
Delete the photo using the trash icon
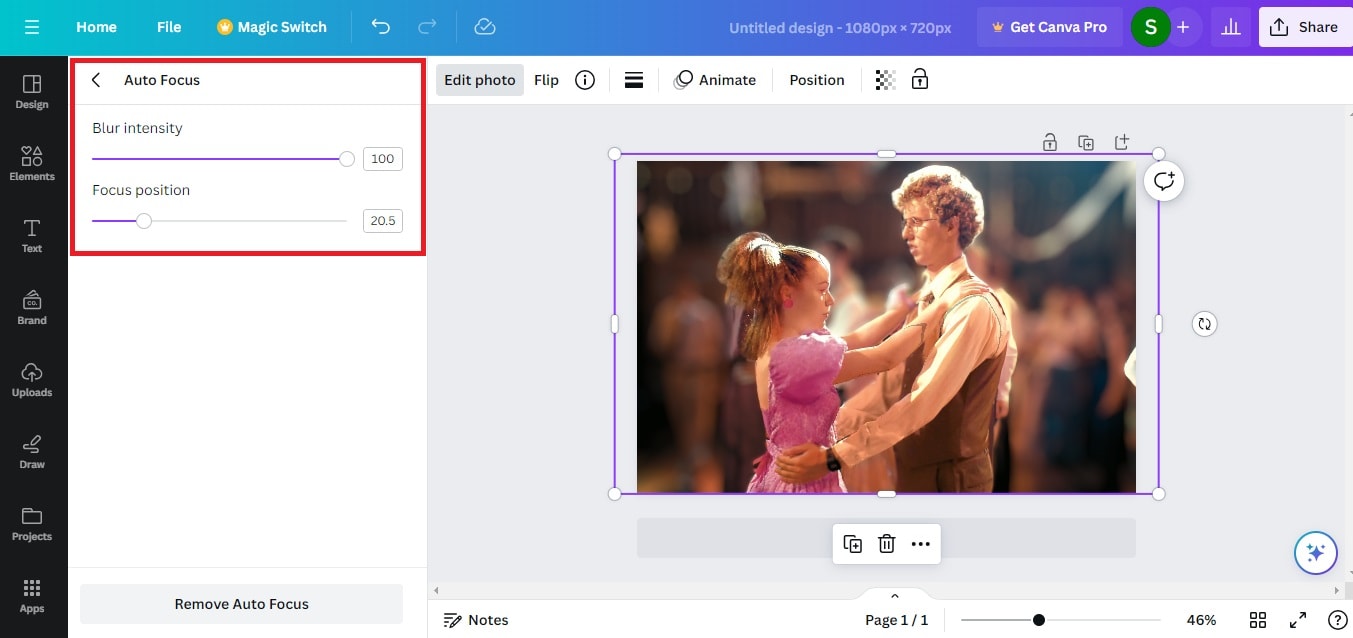886,543
